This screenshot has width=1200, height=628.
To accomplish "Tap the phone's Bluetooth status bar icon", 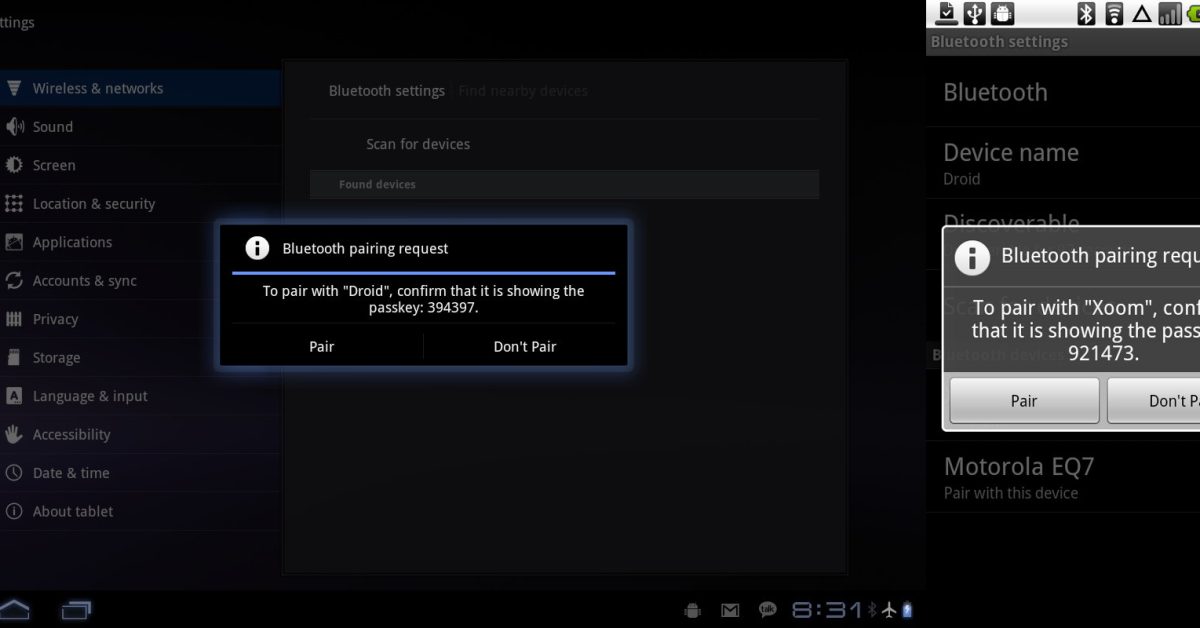I will coord(1087,13).
